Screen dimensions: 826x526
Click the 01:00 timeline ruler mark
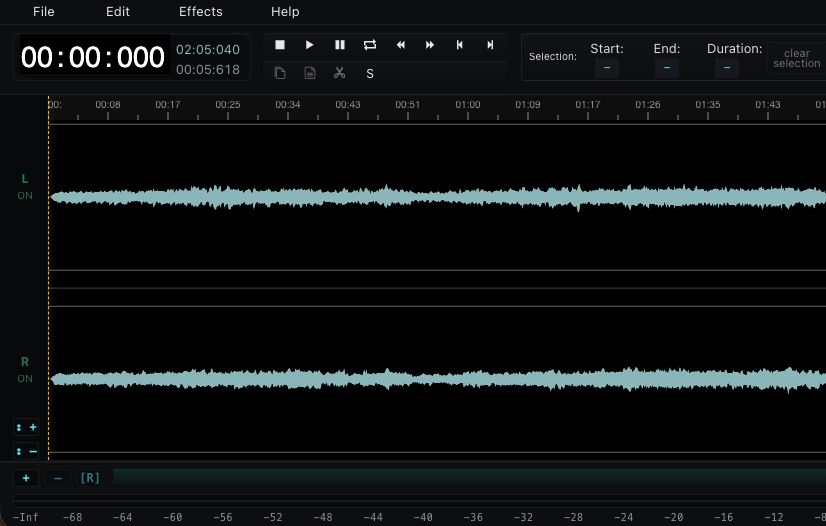tap(468, 105)
